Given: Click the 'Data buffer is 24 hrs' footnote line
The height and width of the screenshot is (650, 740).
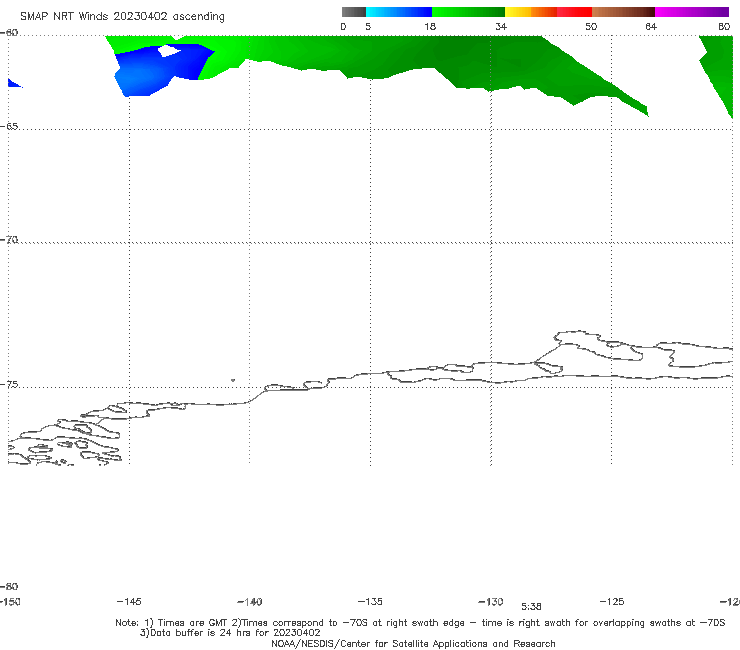Looking at the screenshot, I should pos(230,633).
